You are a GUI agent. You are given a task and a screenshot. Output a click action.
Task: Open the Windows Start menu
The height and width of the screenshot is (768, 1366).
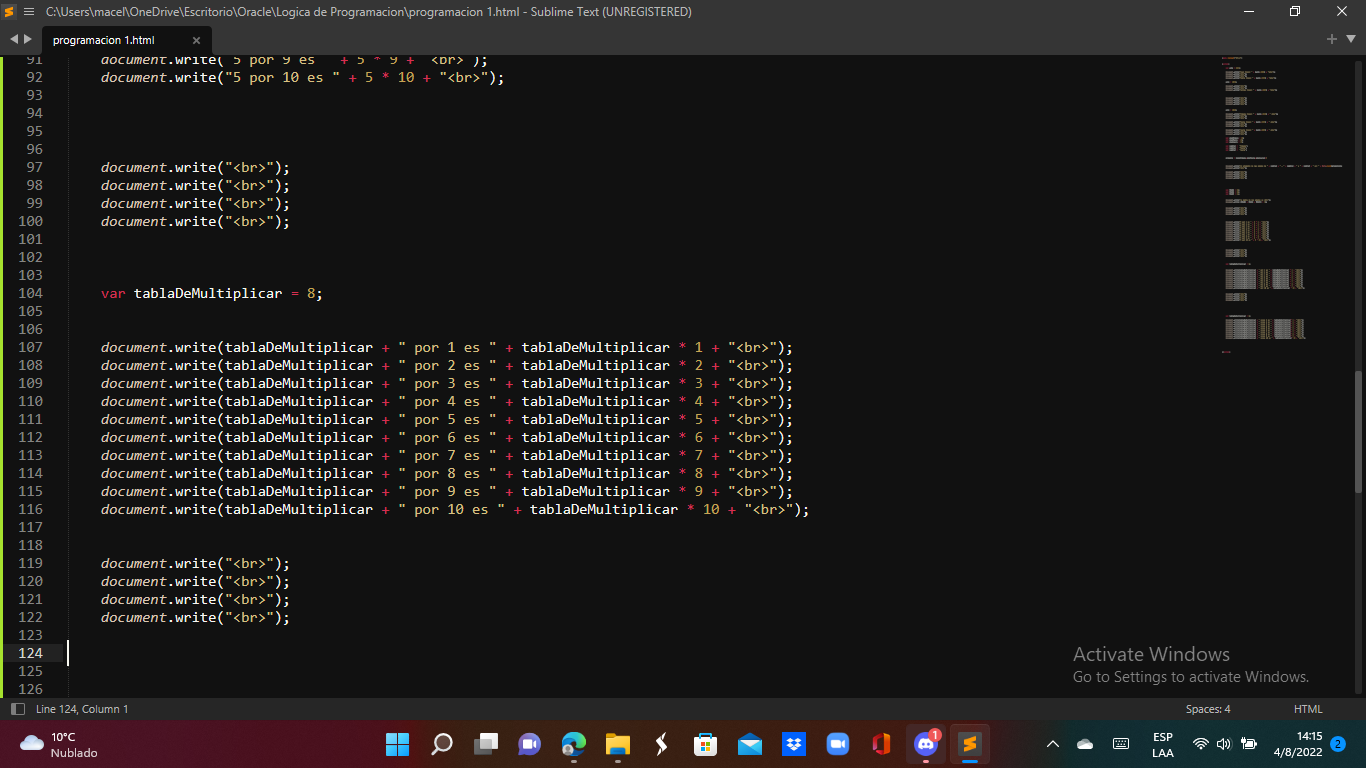coord(397,744)
